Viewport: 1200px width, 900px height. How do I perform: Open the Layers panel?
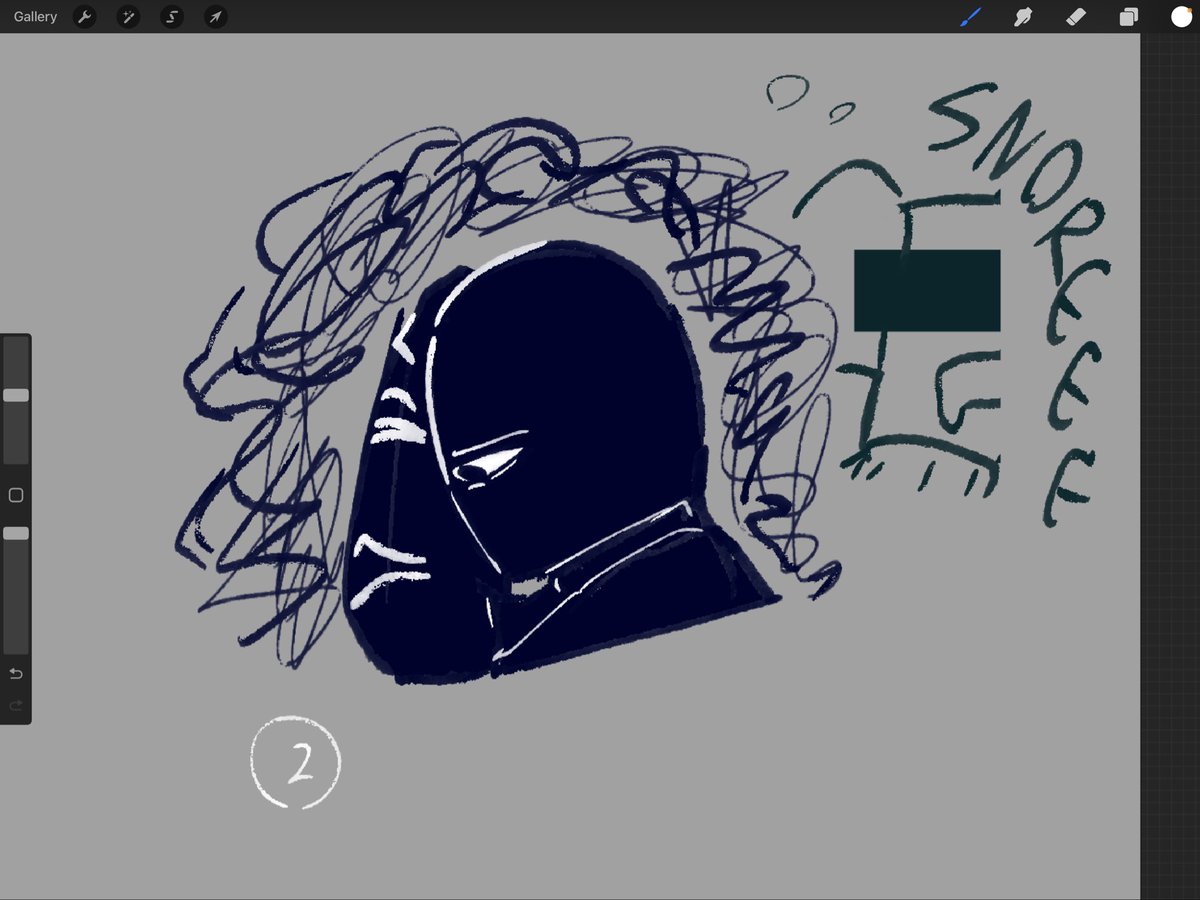click(1129, 17)
